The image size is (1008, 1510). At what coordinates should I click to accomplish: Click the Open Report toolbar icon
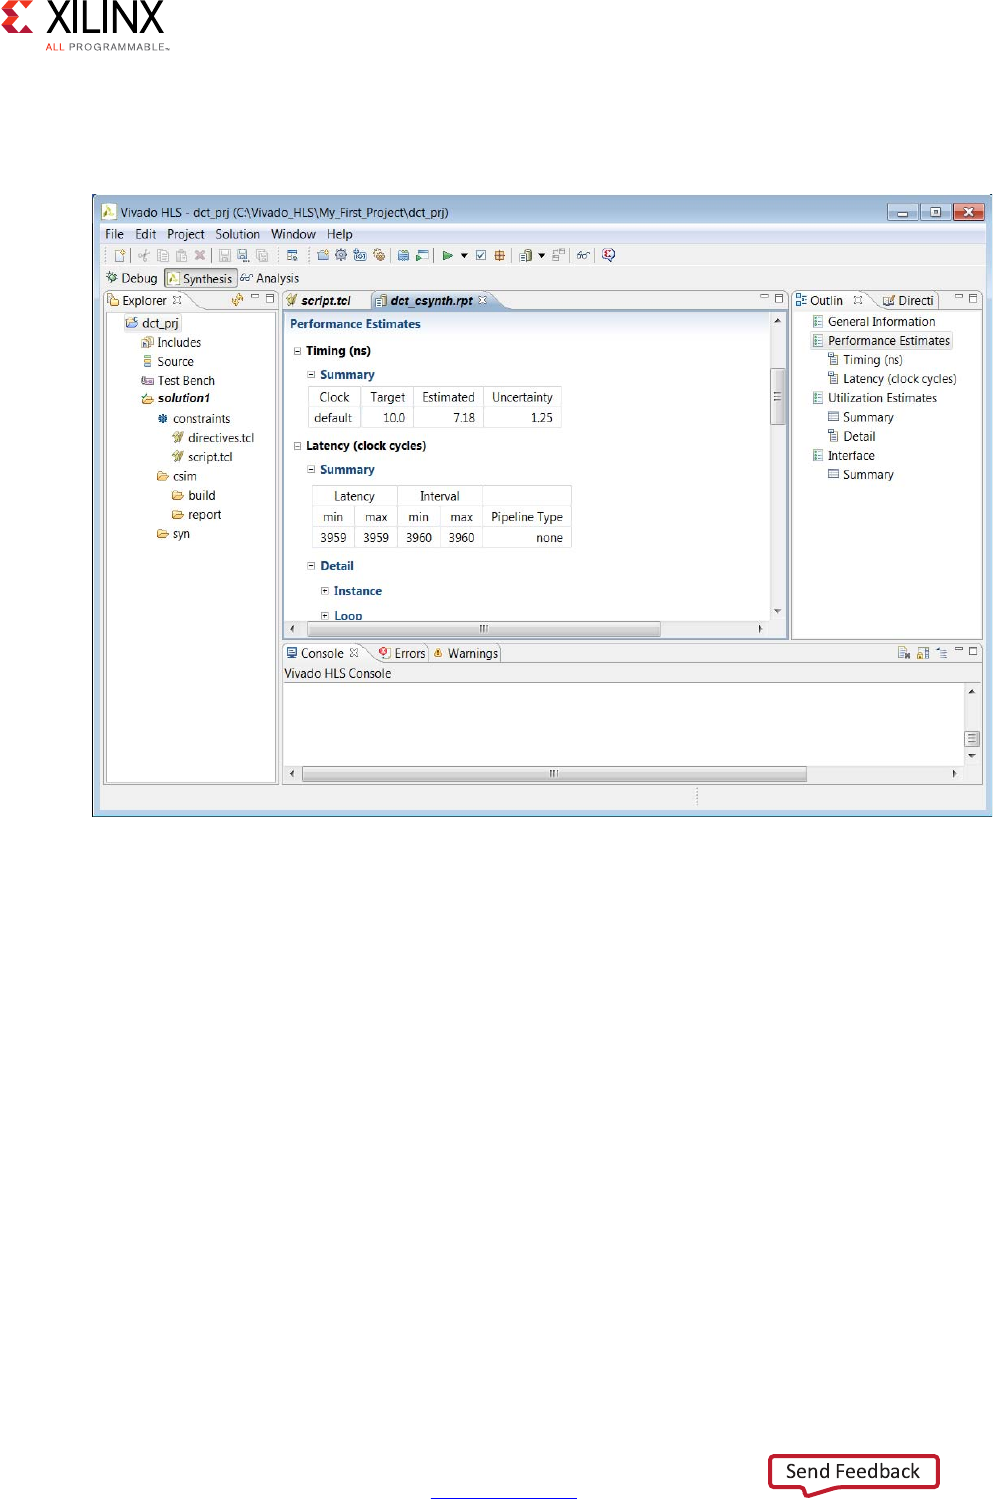point(525,255)
